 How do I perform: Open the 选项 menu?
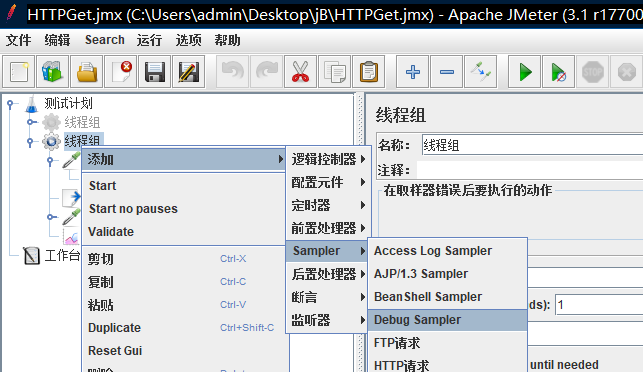[188, 40]
